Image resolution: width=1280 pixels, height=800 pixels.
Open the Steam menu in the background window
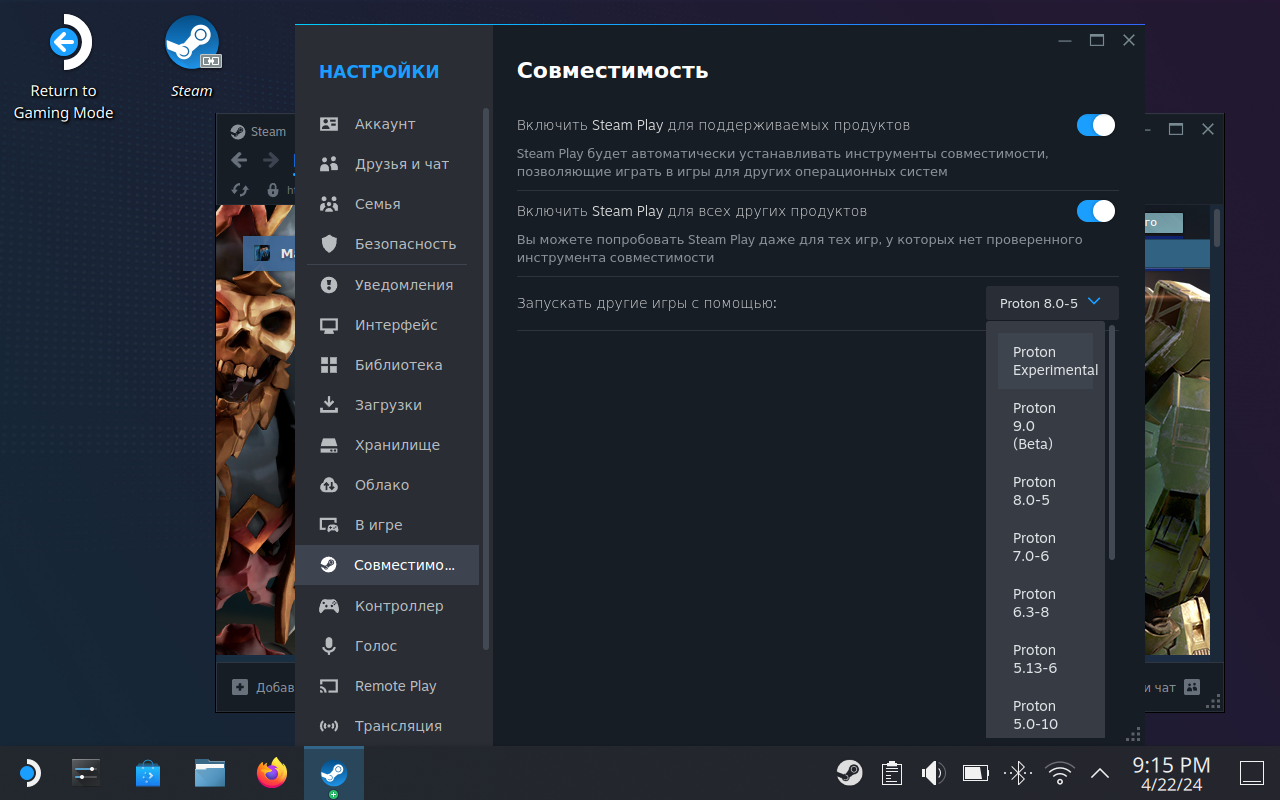coord(258,131)
